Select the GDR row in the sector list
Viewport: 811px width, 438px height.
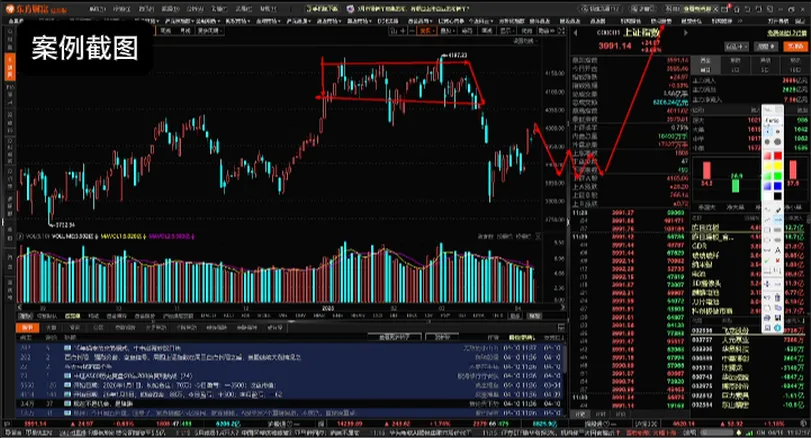tap(747, 246)
